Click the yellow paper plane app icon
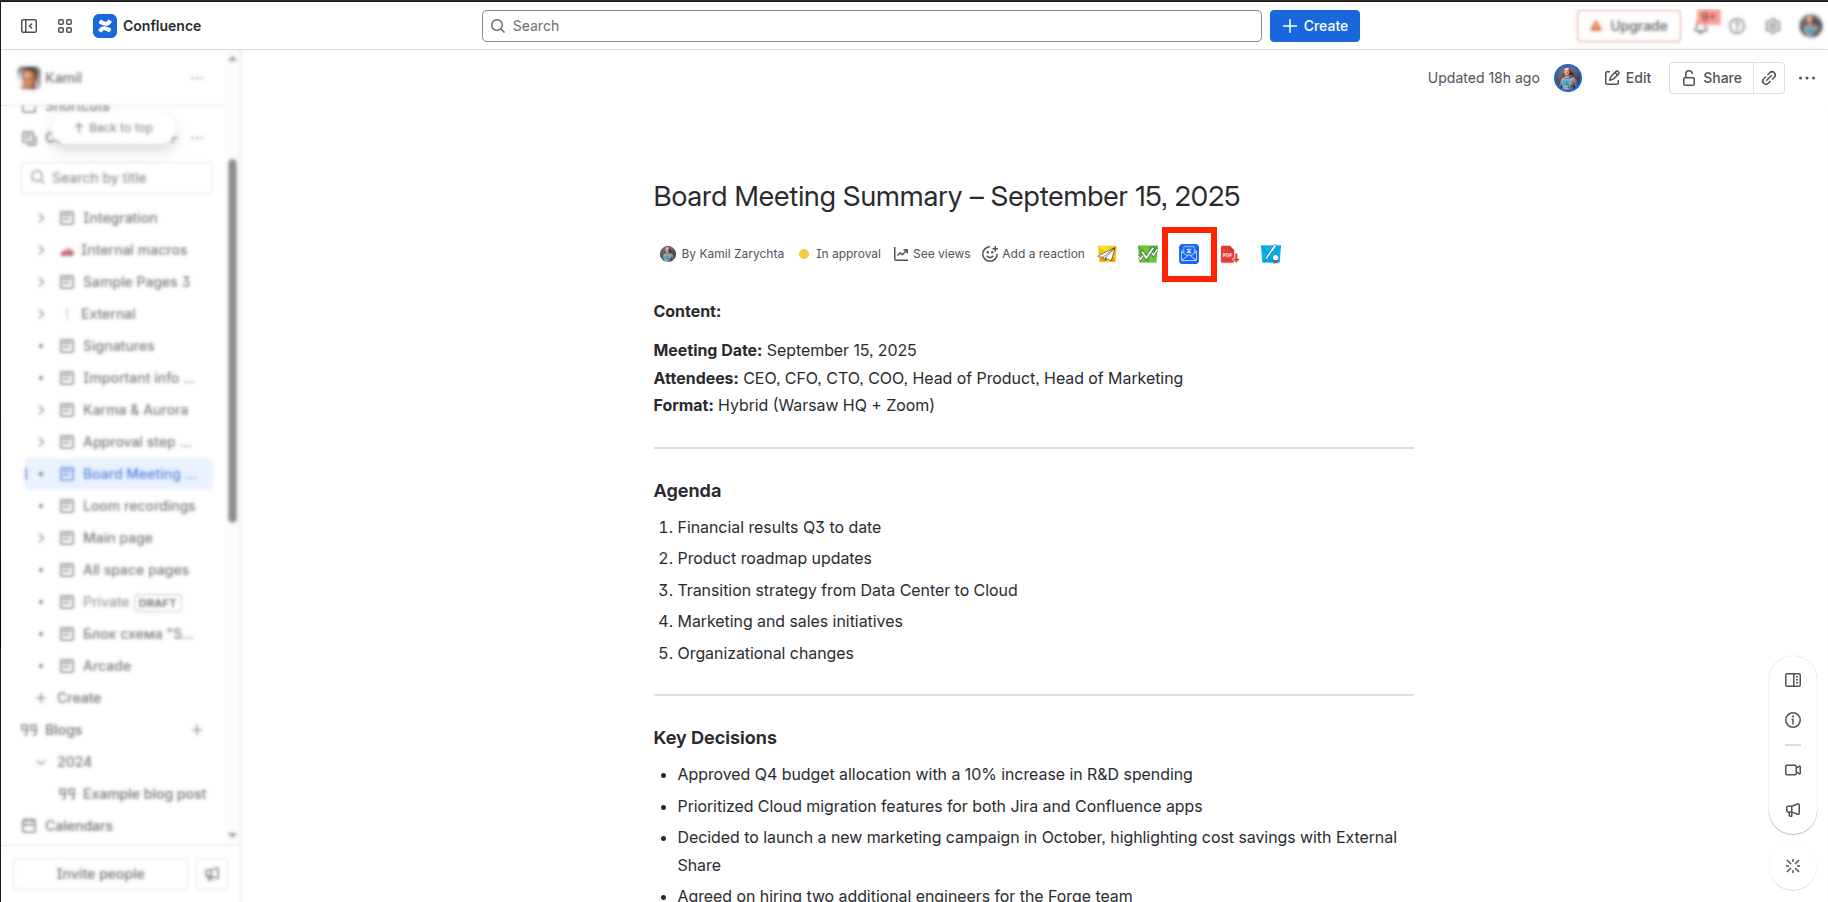 1107,254
